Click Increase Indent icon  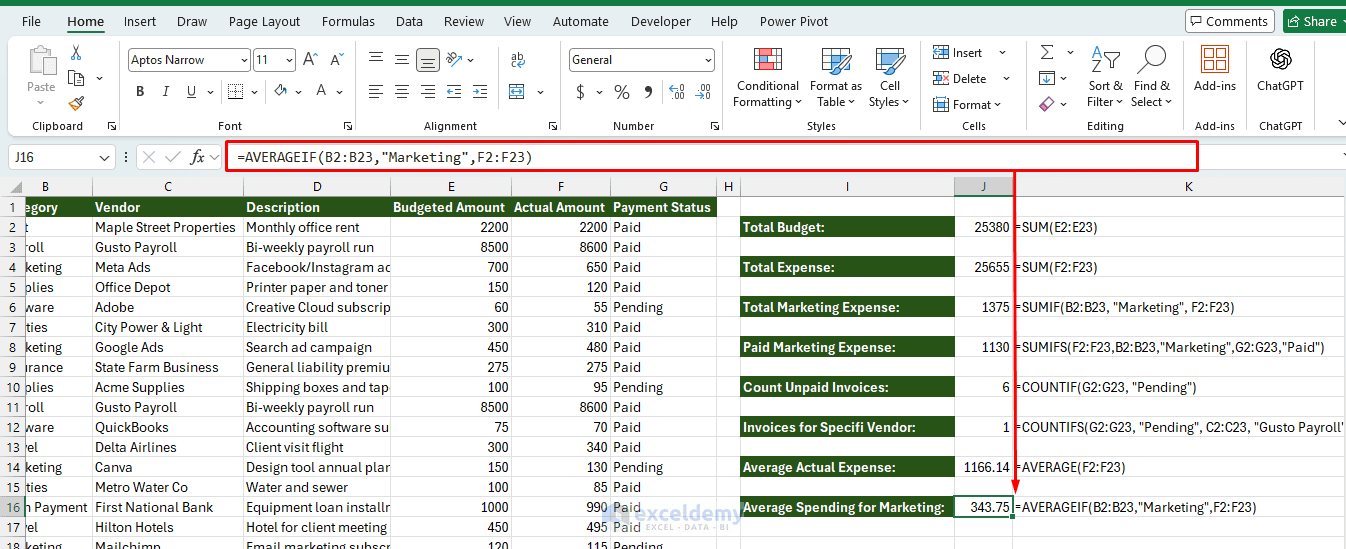481,92
